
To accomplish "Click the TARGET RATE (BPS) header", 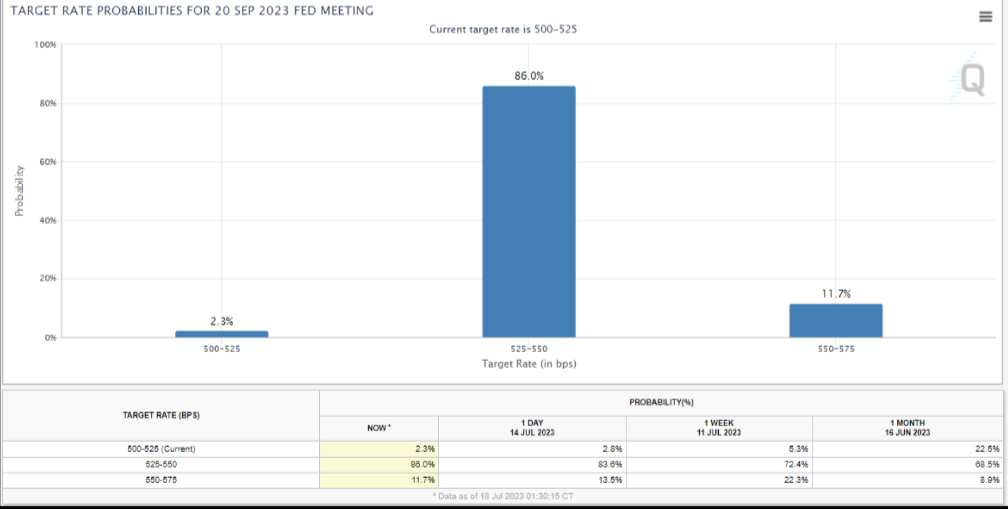I will pos(161,415).
